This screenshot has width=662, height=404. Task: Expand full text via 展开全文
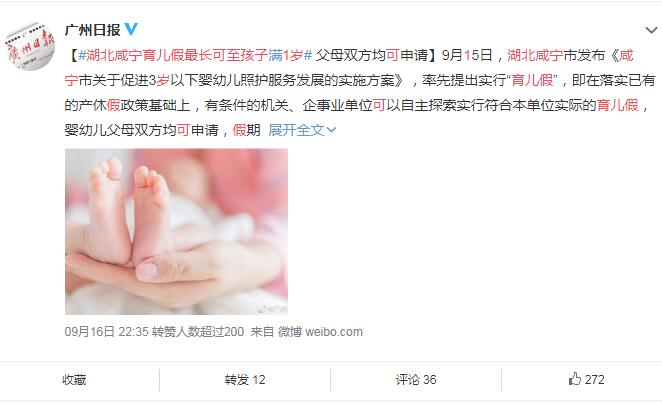click(x=296, y=130)
